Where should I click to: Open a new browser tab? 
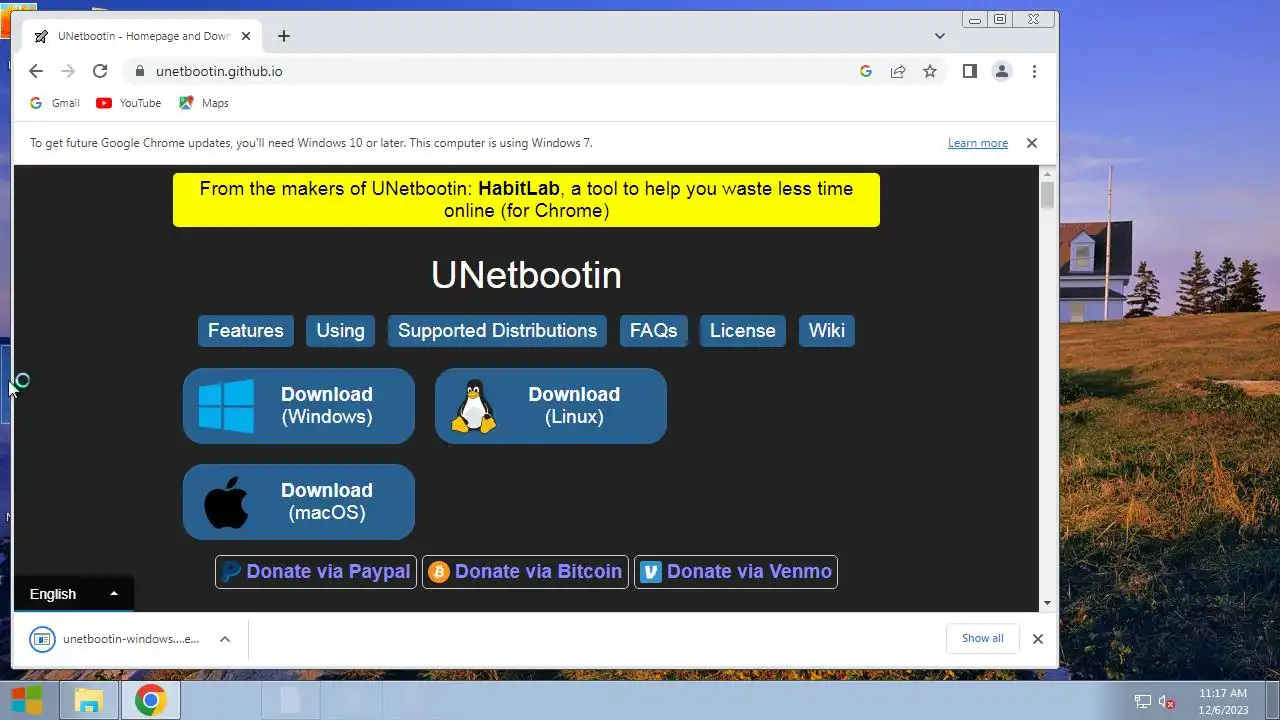point(284,36)
